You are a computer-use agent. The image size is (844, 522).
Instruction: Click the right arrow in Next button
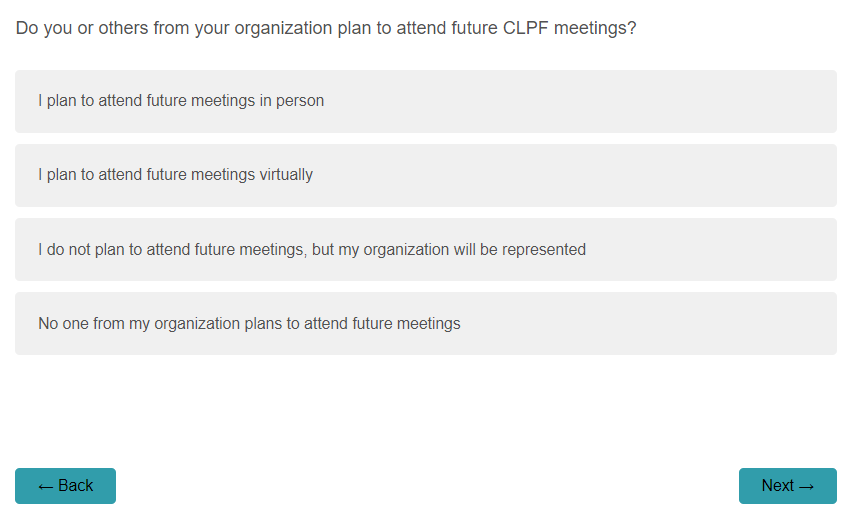point(806,486)
